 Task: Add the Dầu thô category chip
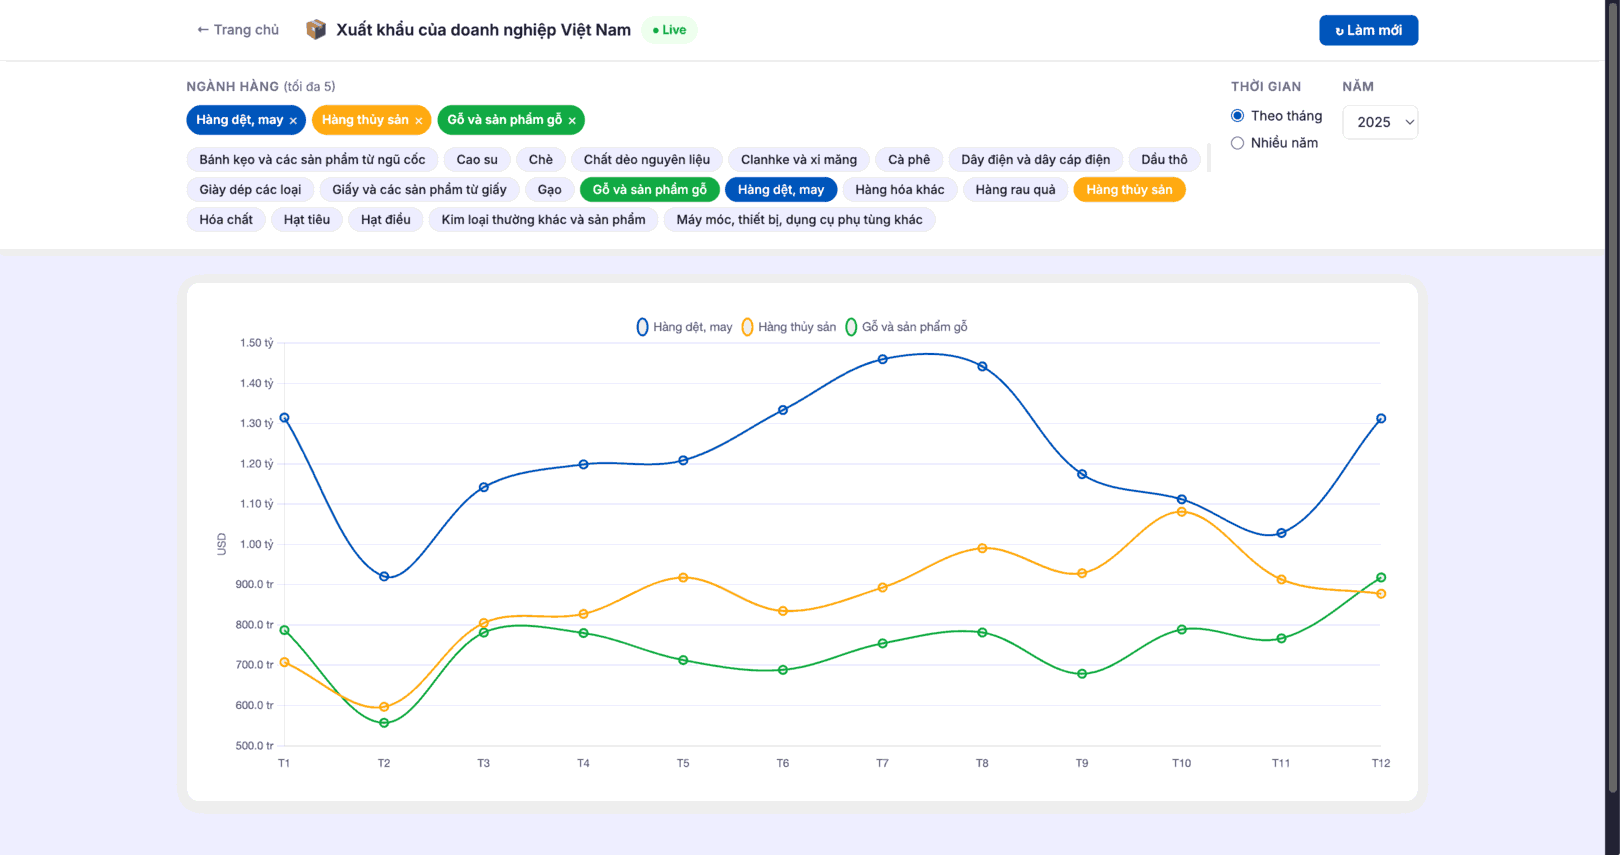1164,160
